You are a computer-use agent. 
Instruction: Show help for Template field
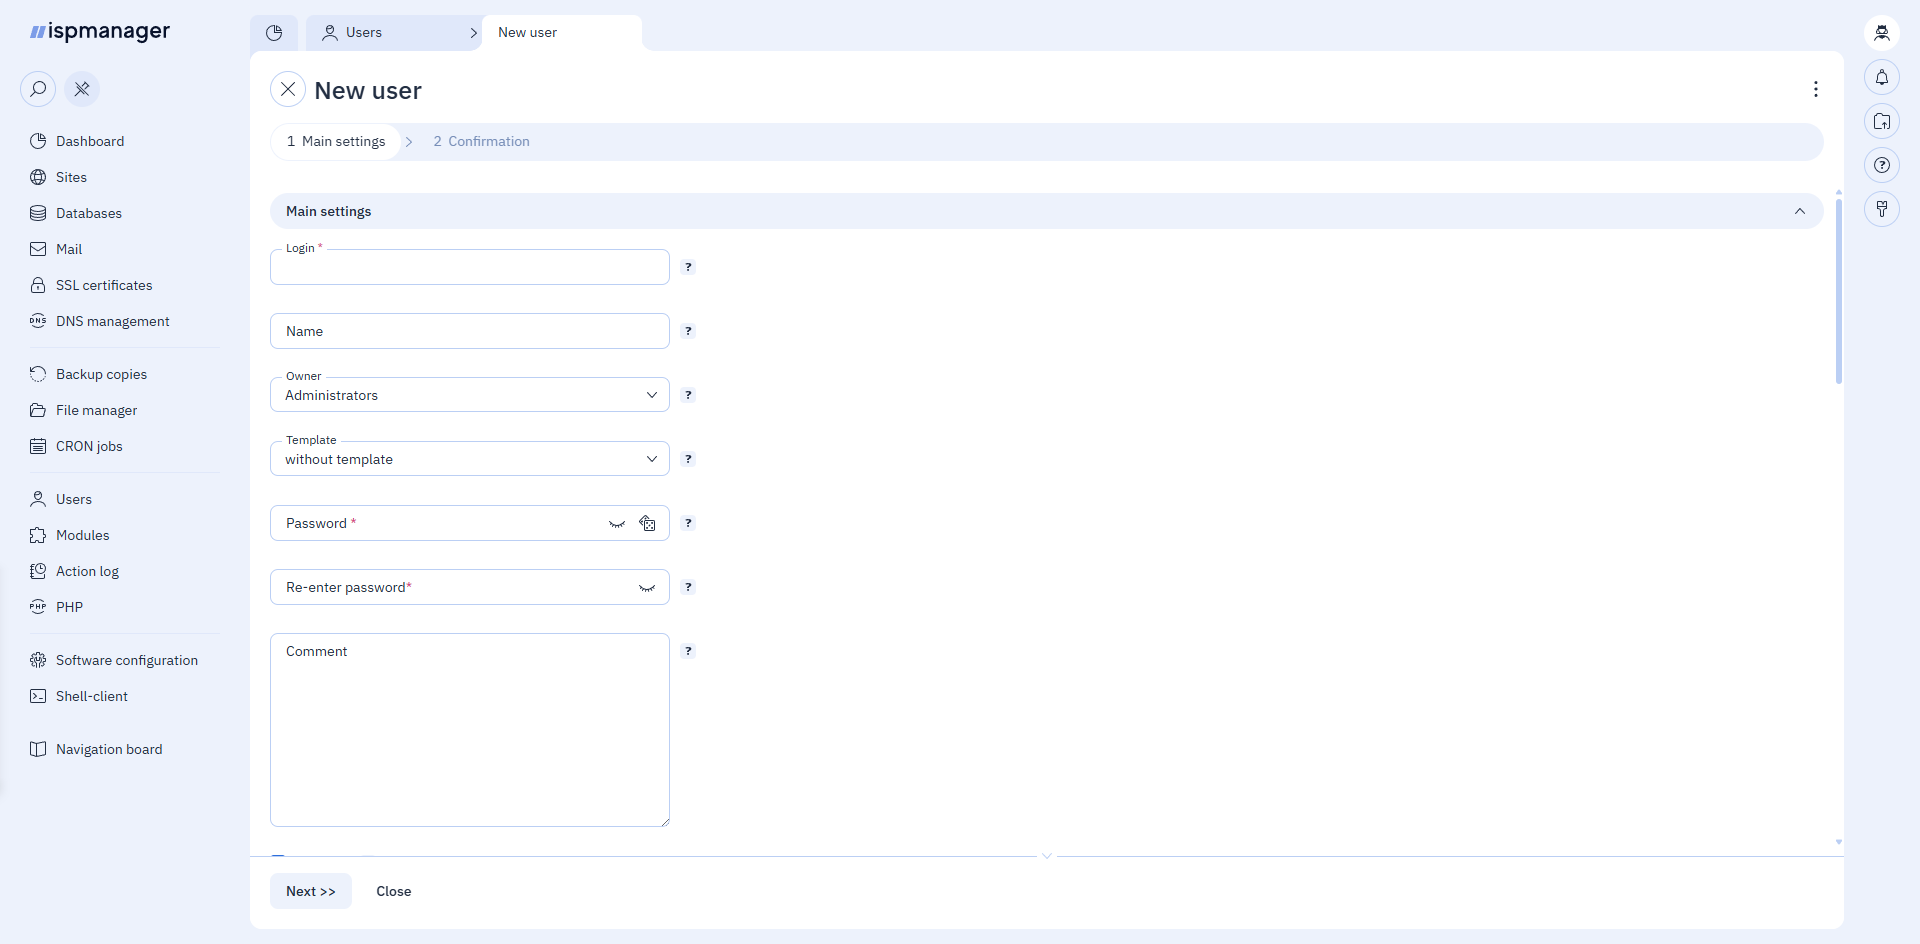688,459
